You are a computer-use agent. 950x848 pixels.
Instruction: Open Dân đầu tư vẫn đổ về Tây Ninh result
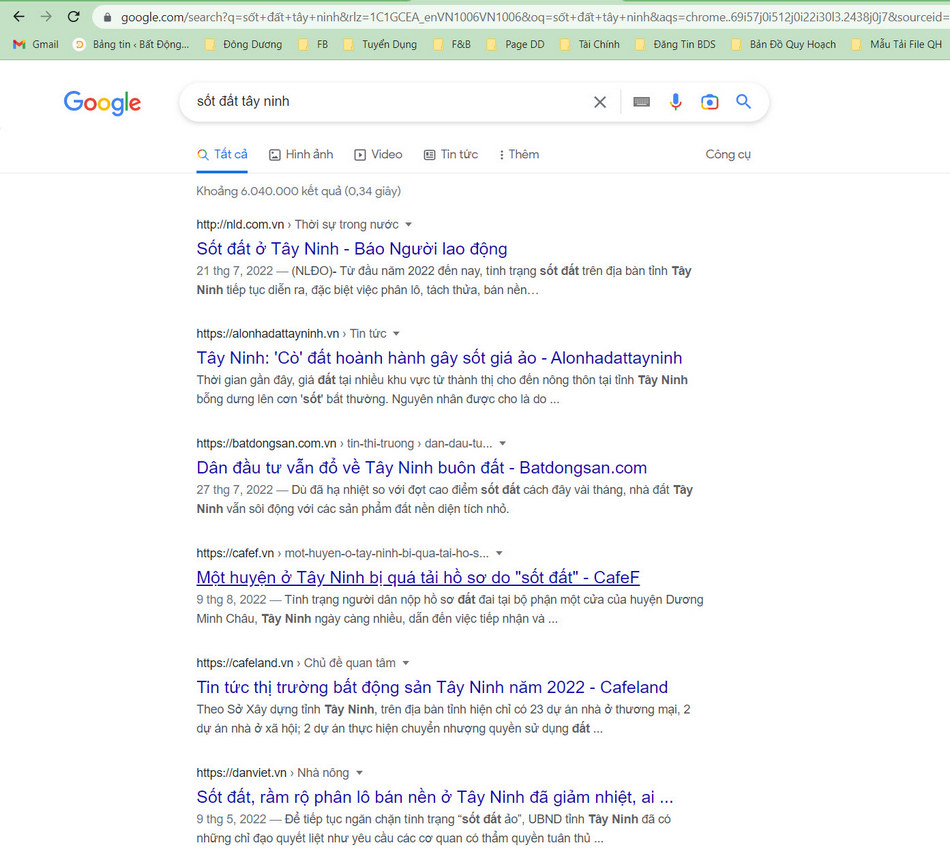click(422, 468)
